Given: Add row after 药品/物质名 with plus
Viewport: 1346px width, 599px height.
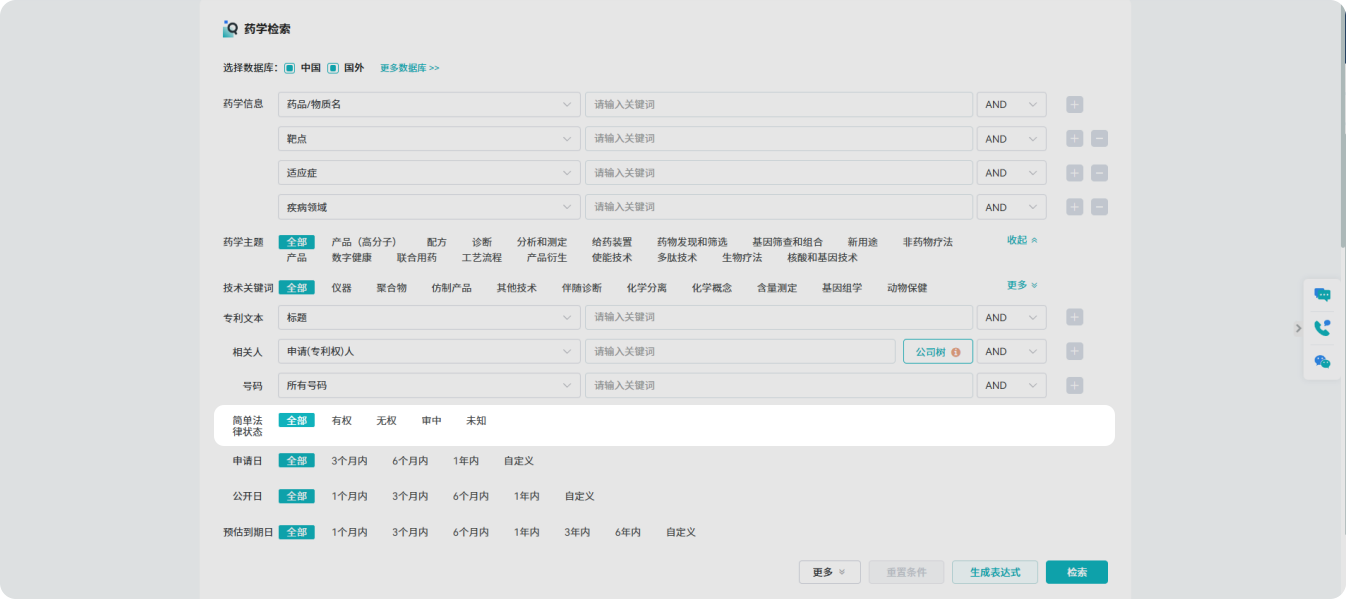Looking at the screenshot, I should click(1075, 105).
